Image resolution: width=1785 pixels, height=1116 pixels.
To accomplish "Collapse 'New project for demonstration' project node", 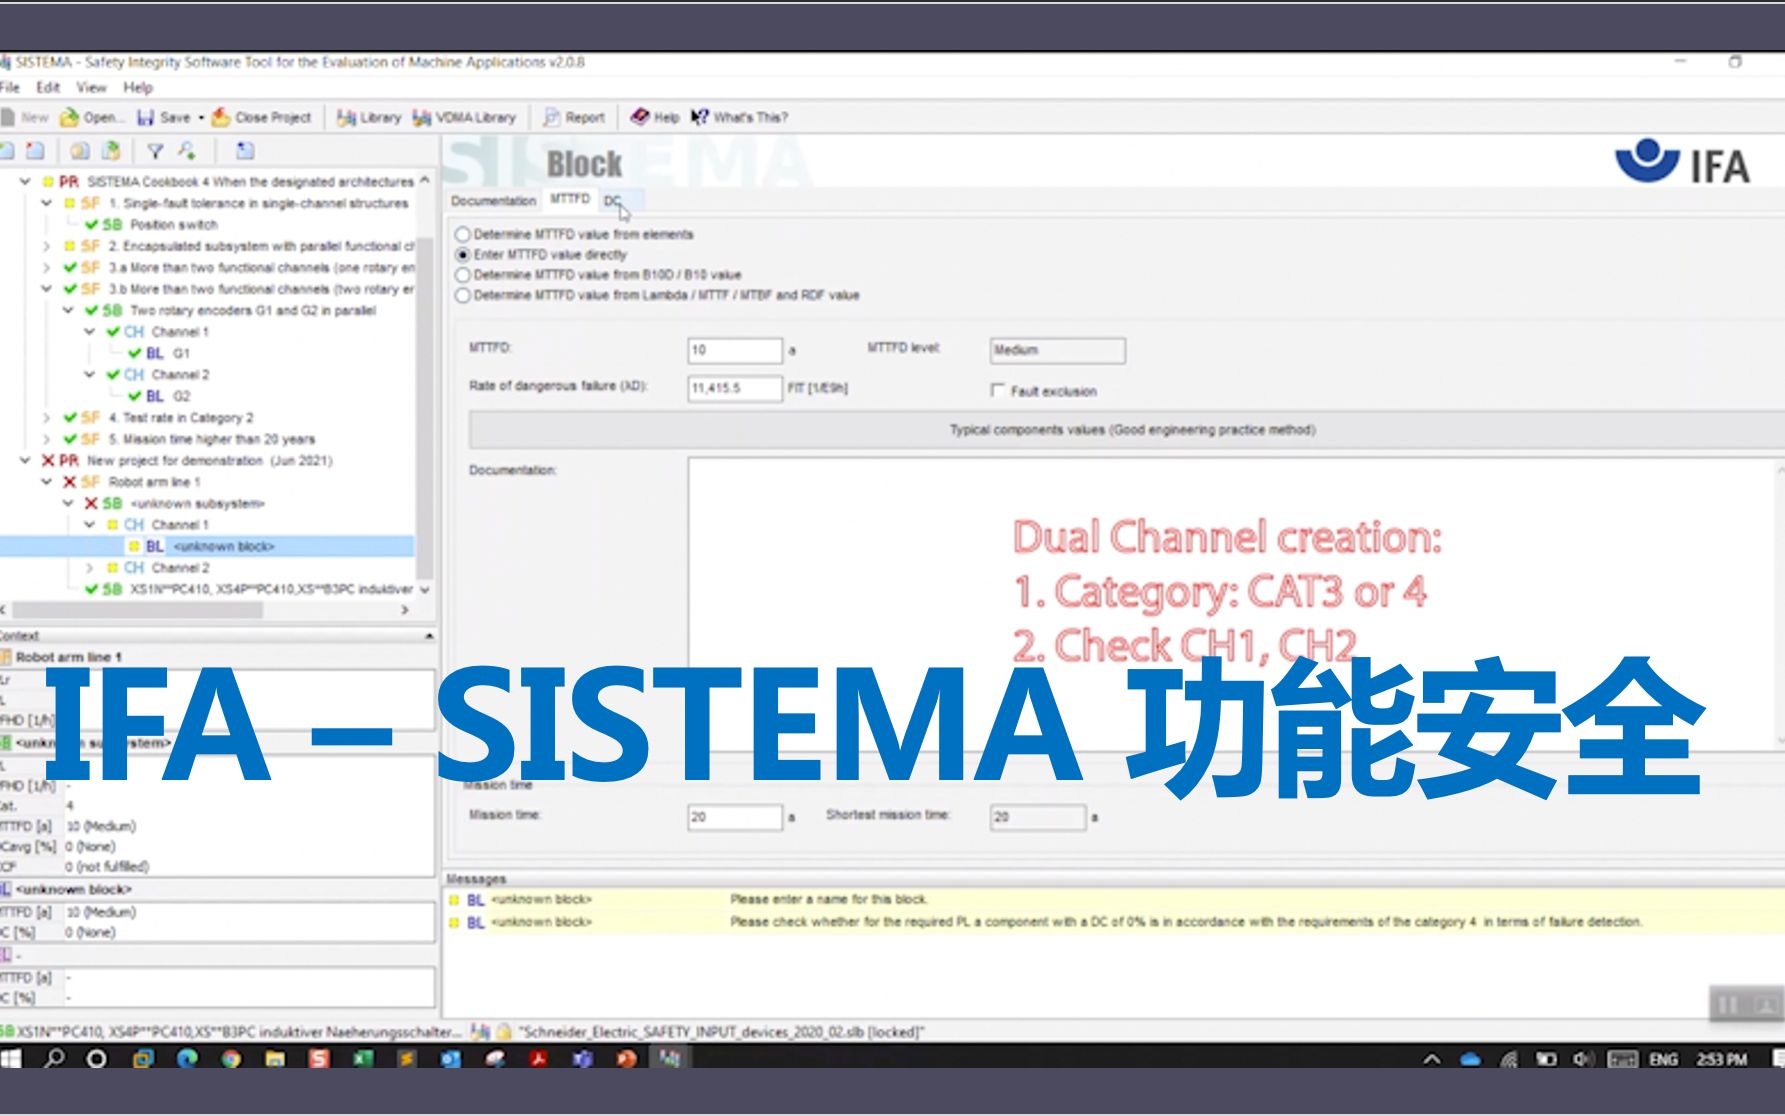I will click(x=25, y=461).
